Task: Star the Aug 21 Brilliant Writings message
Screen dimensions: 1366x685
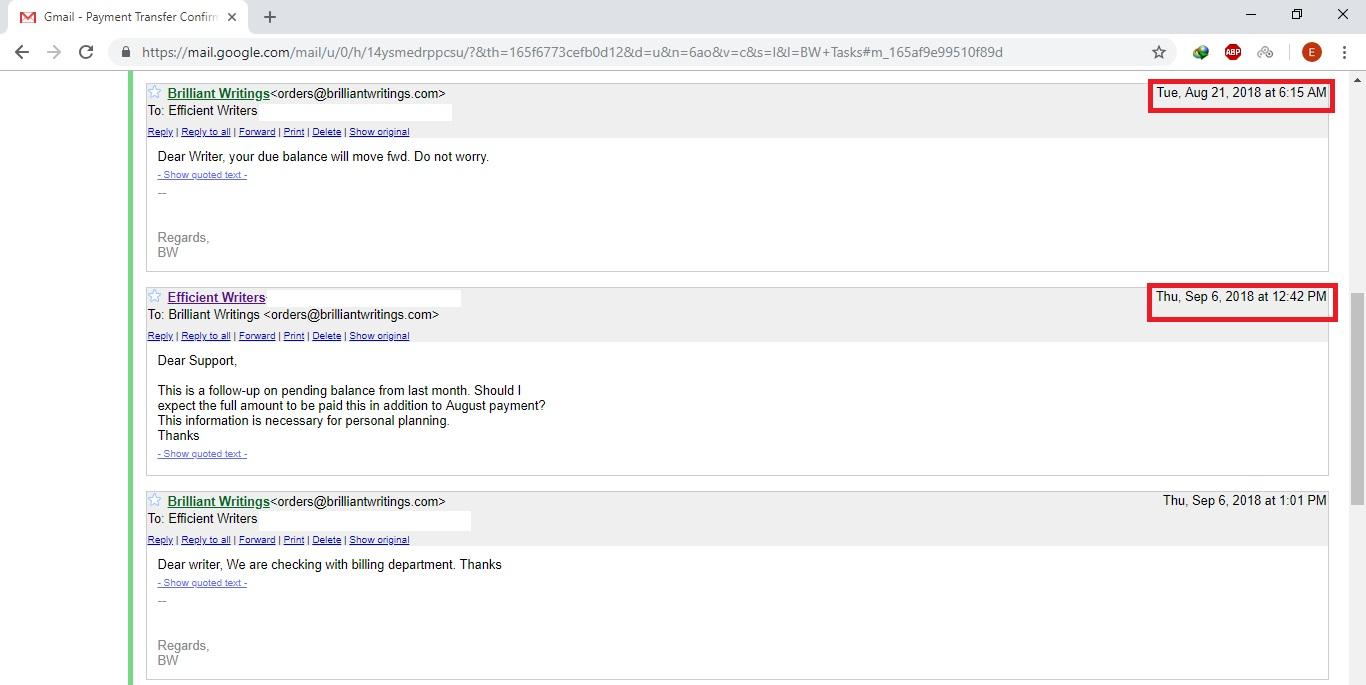Action: point(155,92)
